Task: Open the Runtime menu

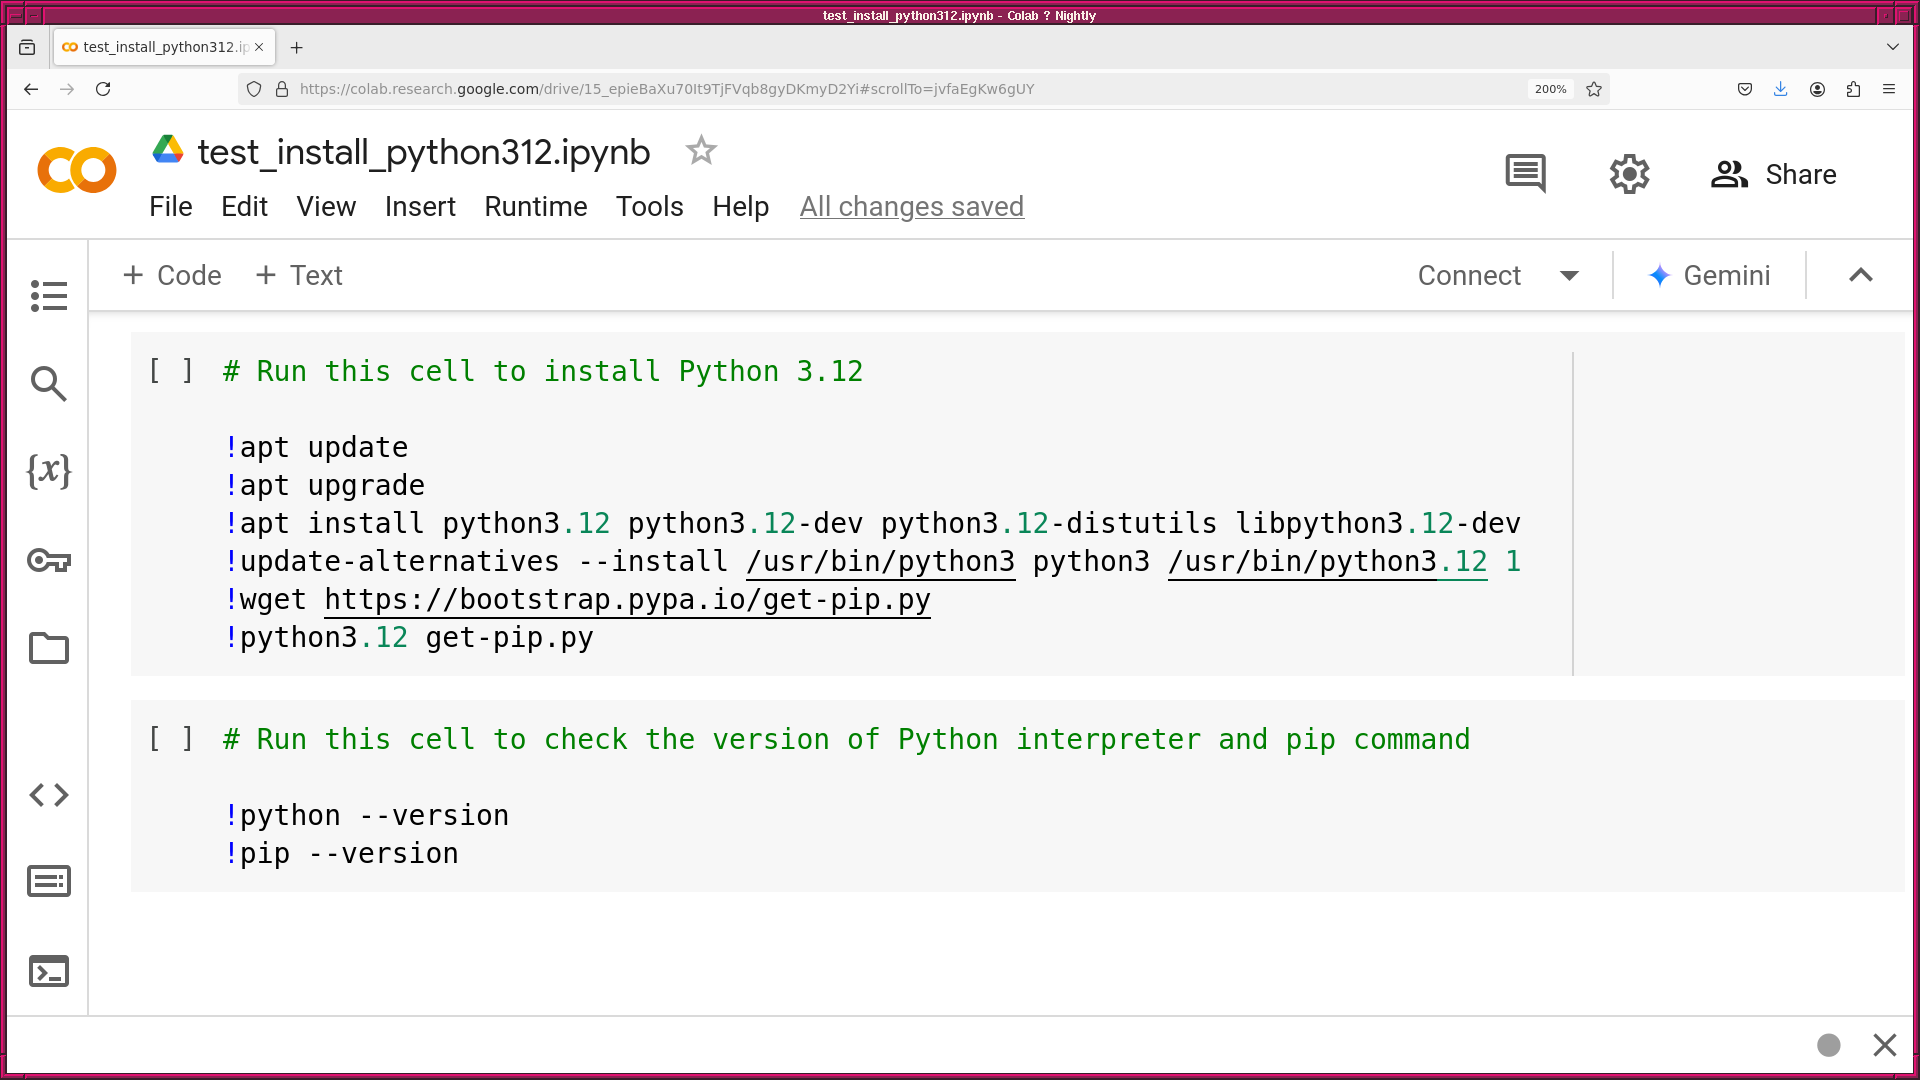Action: pyautogui.click(x=535, y=207)
